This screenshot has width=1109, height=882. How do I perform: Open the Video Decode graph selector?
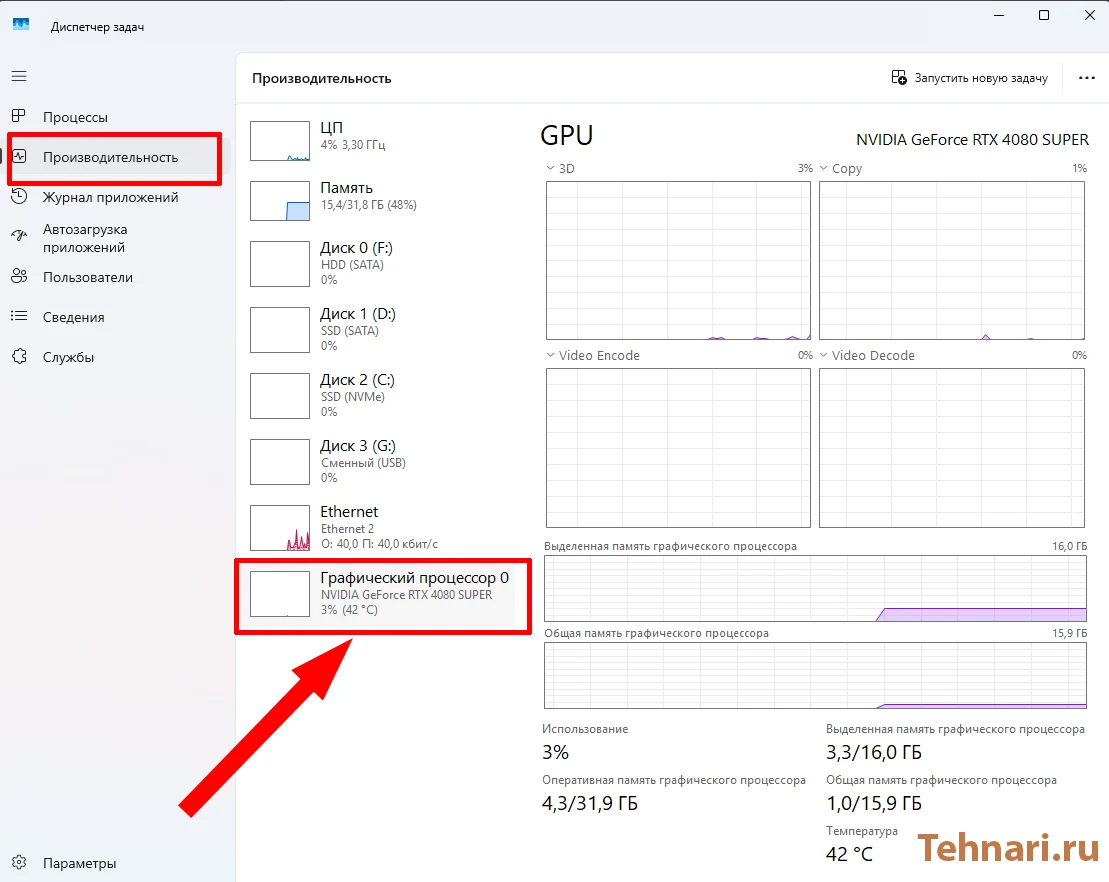pos(823,355)
